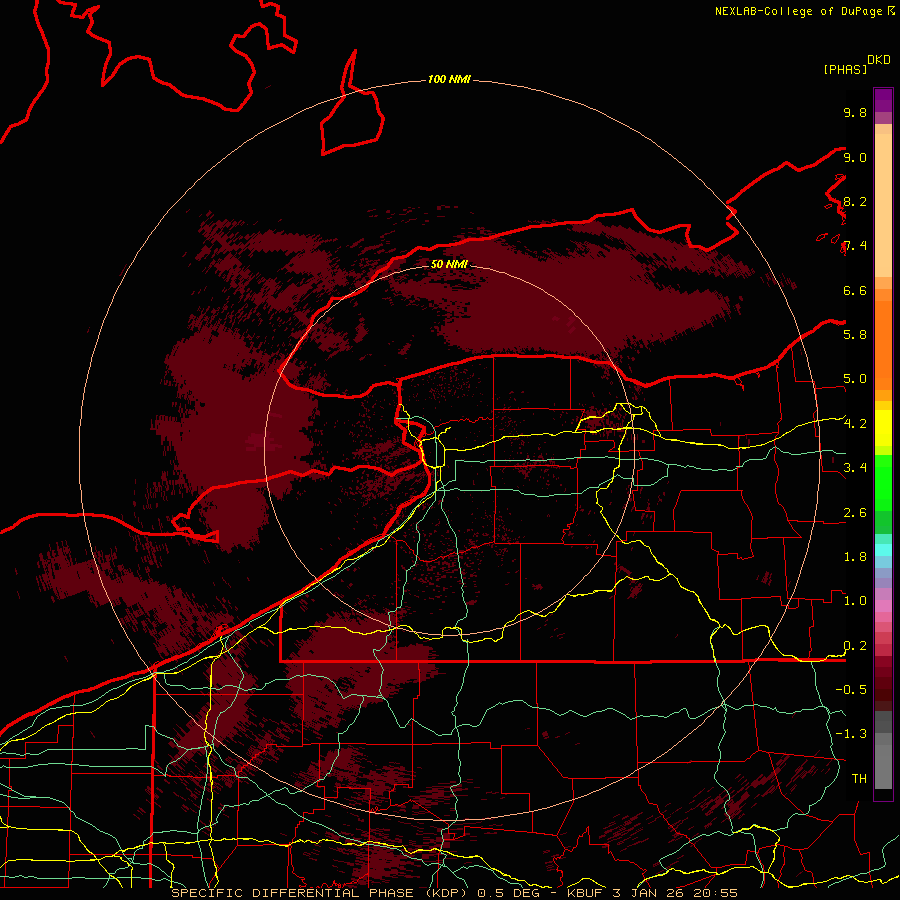Viewport: 900px width, 900px height.
Task: Click the 7.4 value on the scale
Action: click(855, 246)
